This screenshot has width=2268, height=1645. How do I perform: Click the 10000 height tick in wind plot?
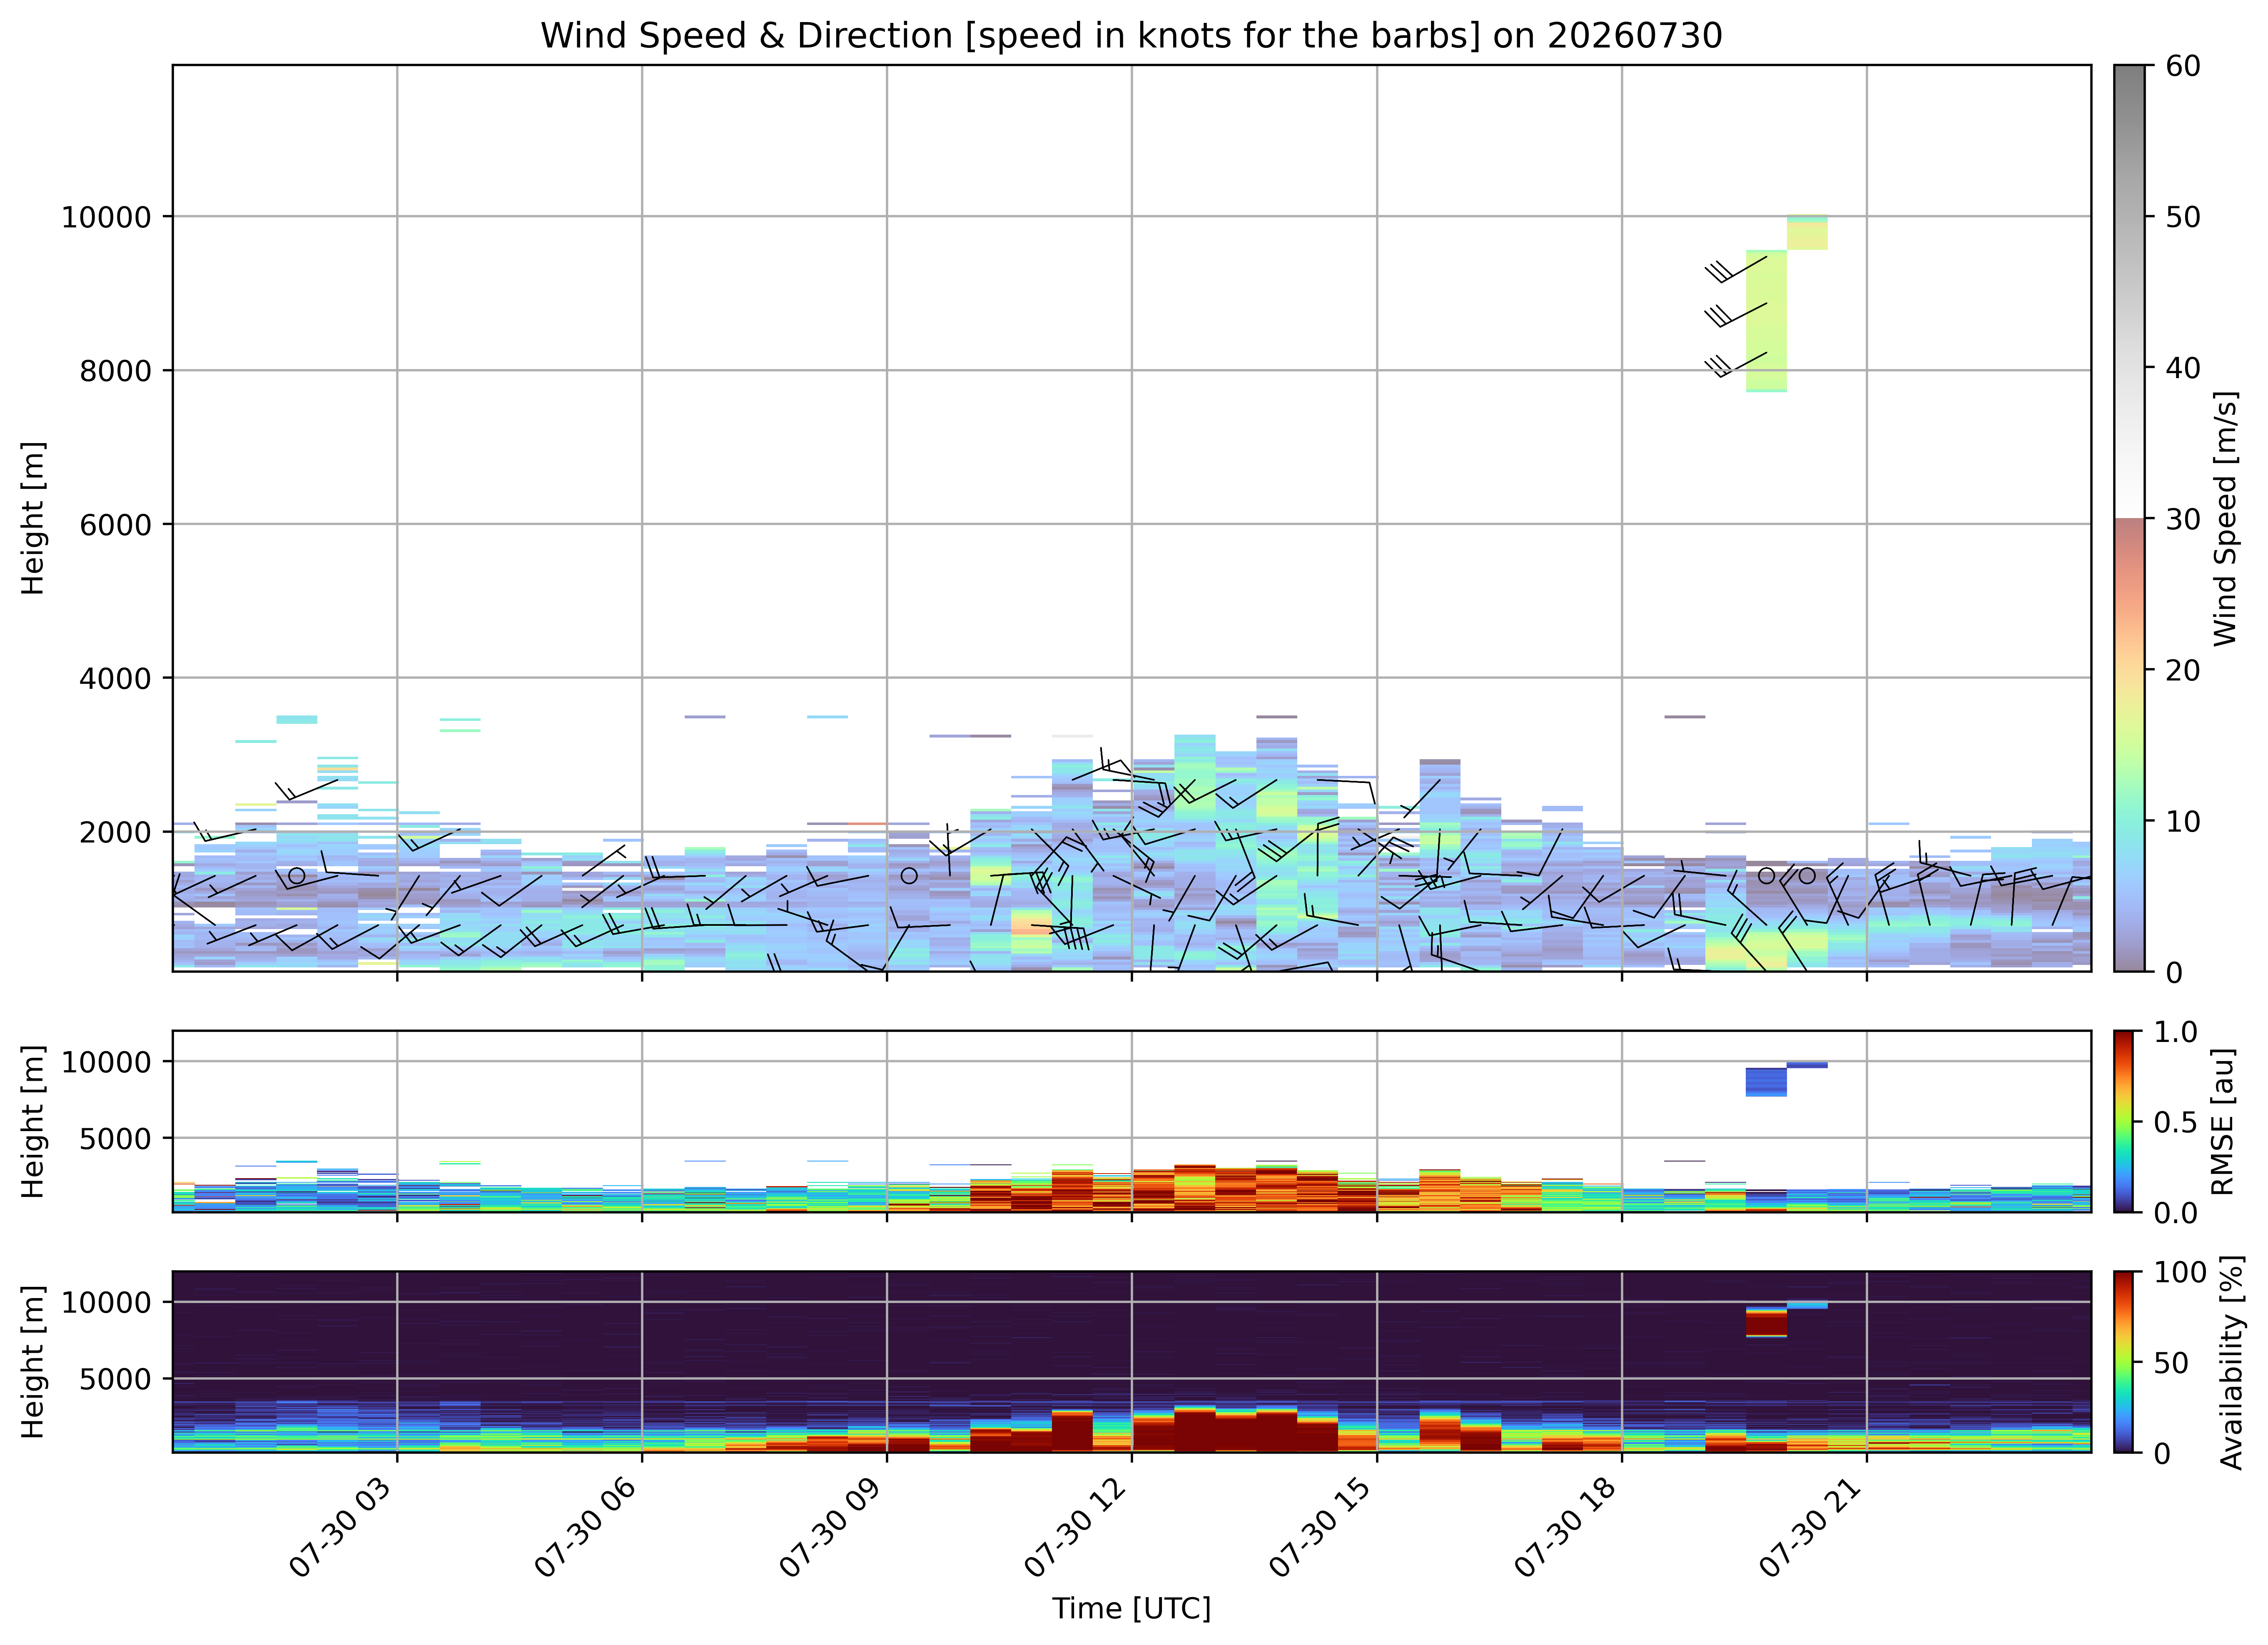click(x=106, y=217)
